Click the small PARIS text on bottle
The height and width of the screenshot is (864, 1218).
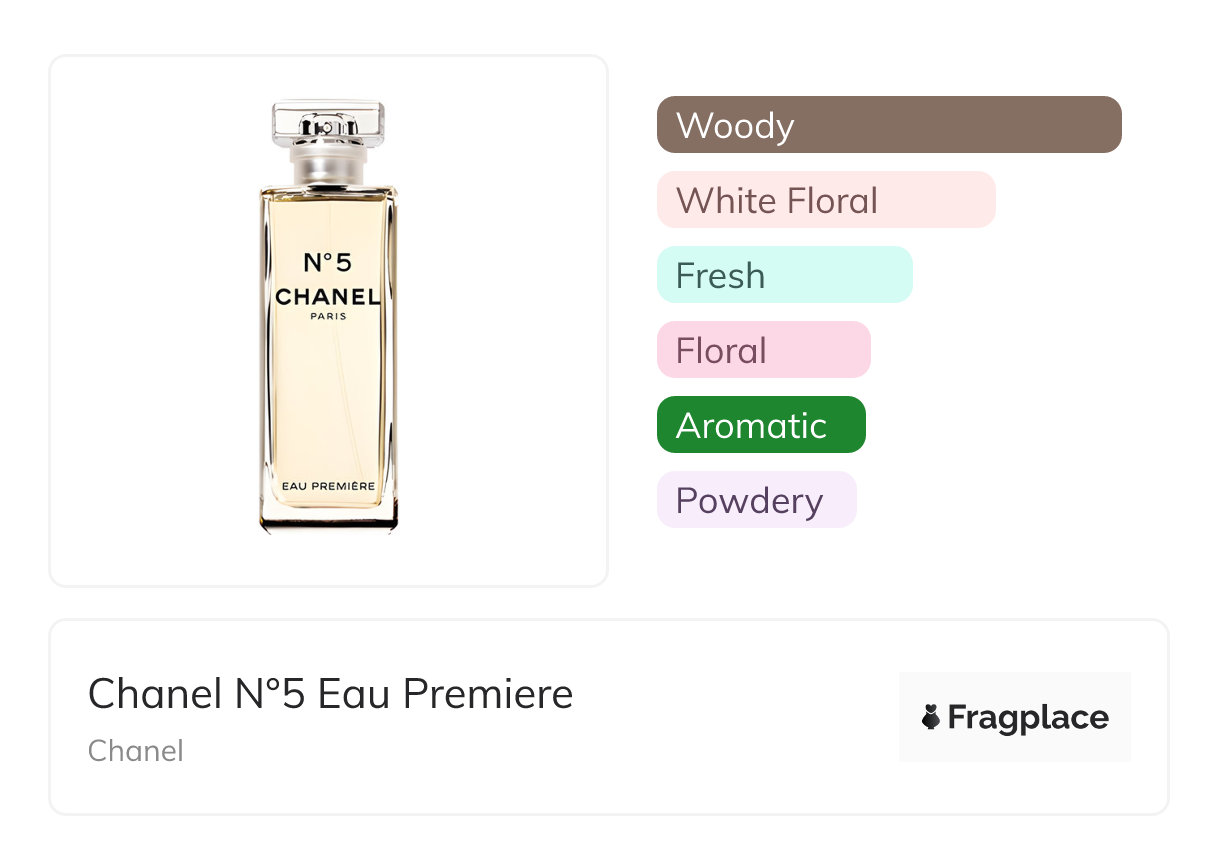(327, 317)
